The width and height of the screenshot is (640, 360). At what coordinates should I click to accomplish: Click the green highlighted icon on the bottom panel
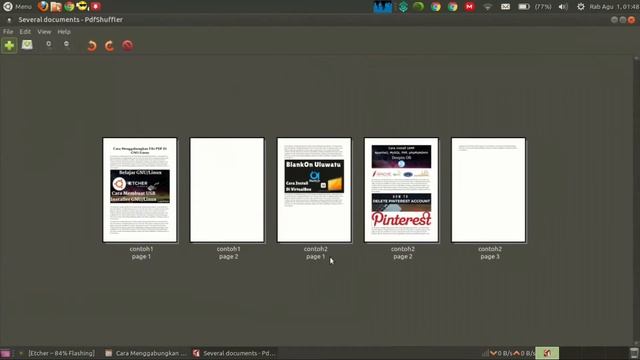(547, 353)
